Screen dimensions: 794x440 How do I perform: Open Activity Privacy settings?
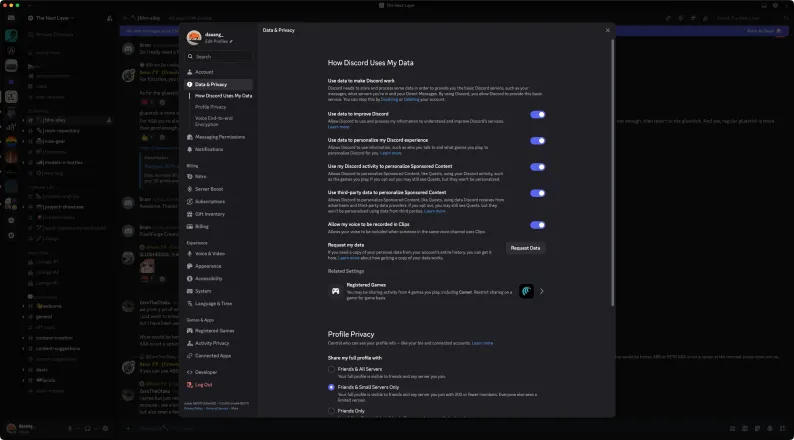218,343
